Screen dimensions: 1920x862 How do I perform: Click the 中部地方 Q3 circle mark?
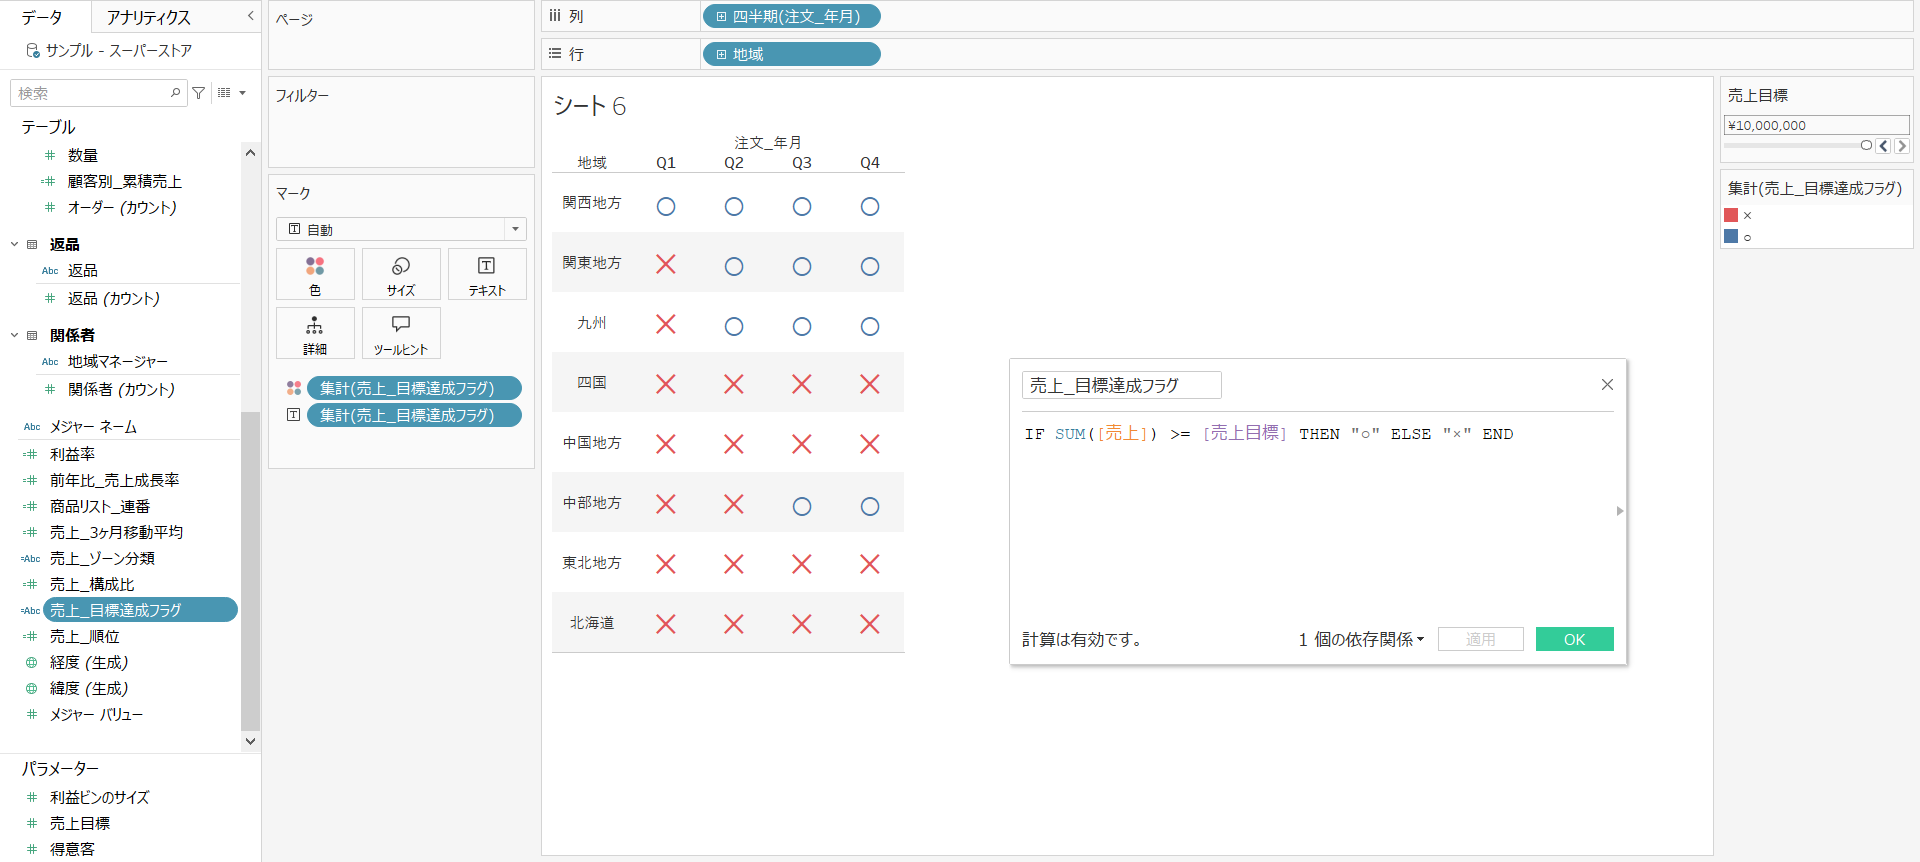coord(802,506)
